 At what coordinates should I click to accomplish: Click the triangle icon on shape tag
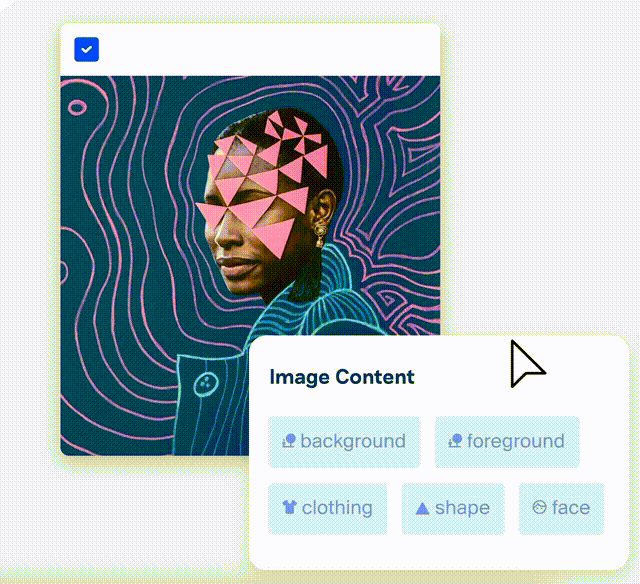422,508
